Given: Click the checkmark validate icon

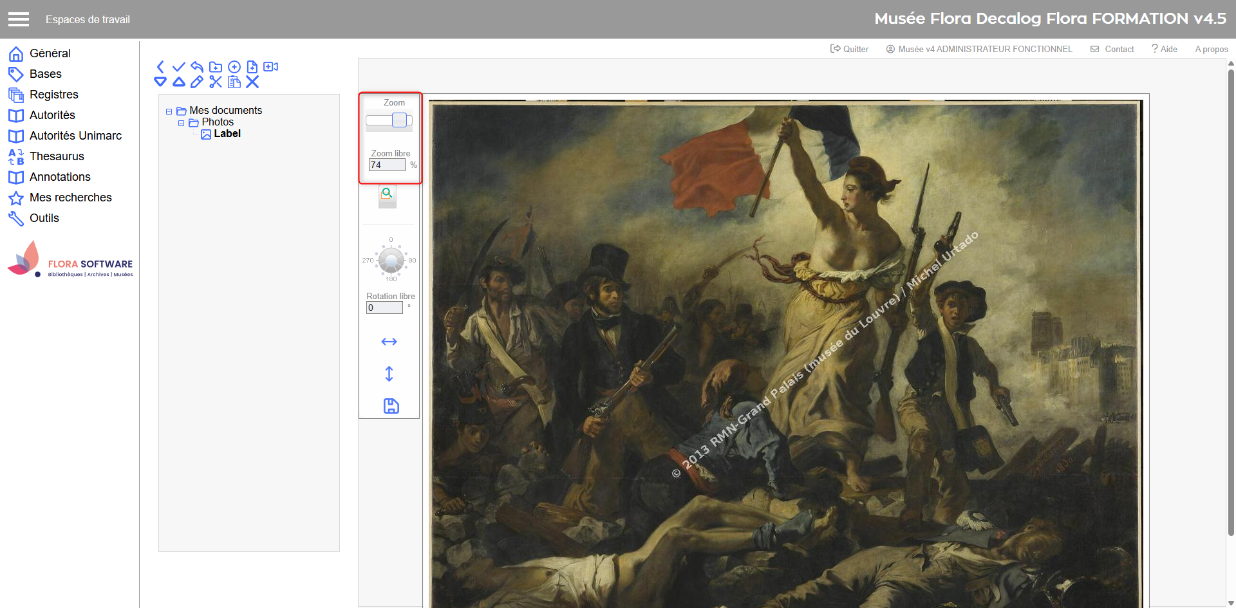Looking at the screenshot, I should pyautogui.click(x=178, y=67).
